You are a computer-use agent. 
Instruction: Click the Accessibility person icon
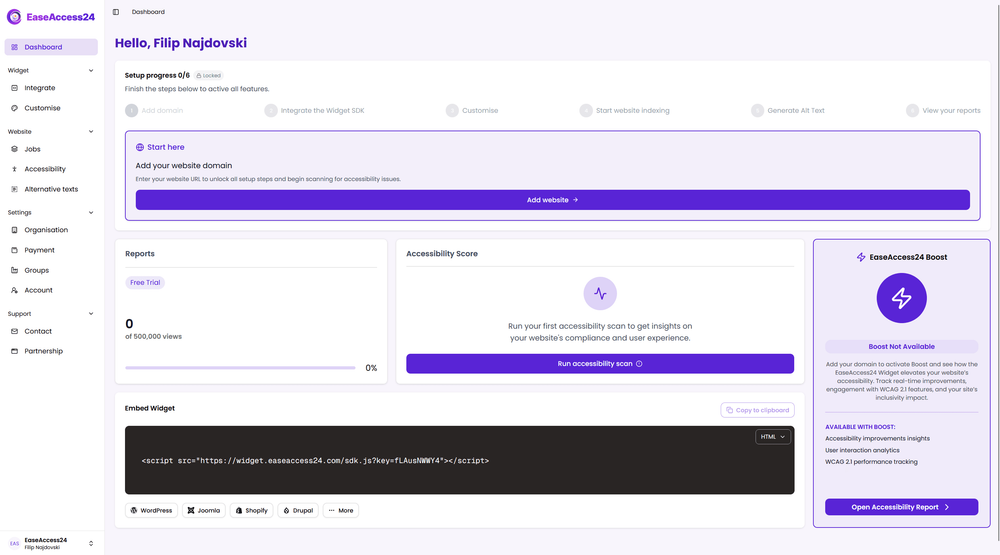15,169
